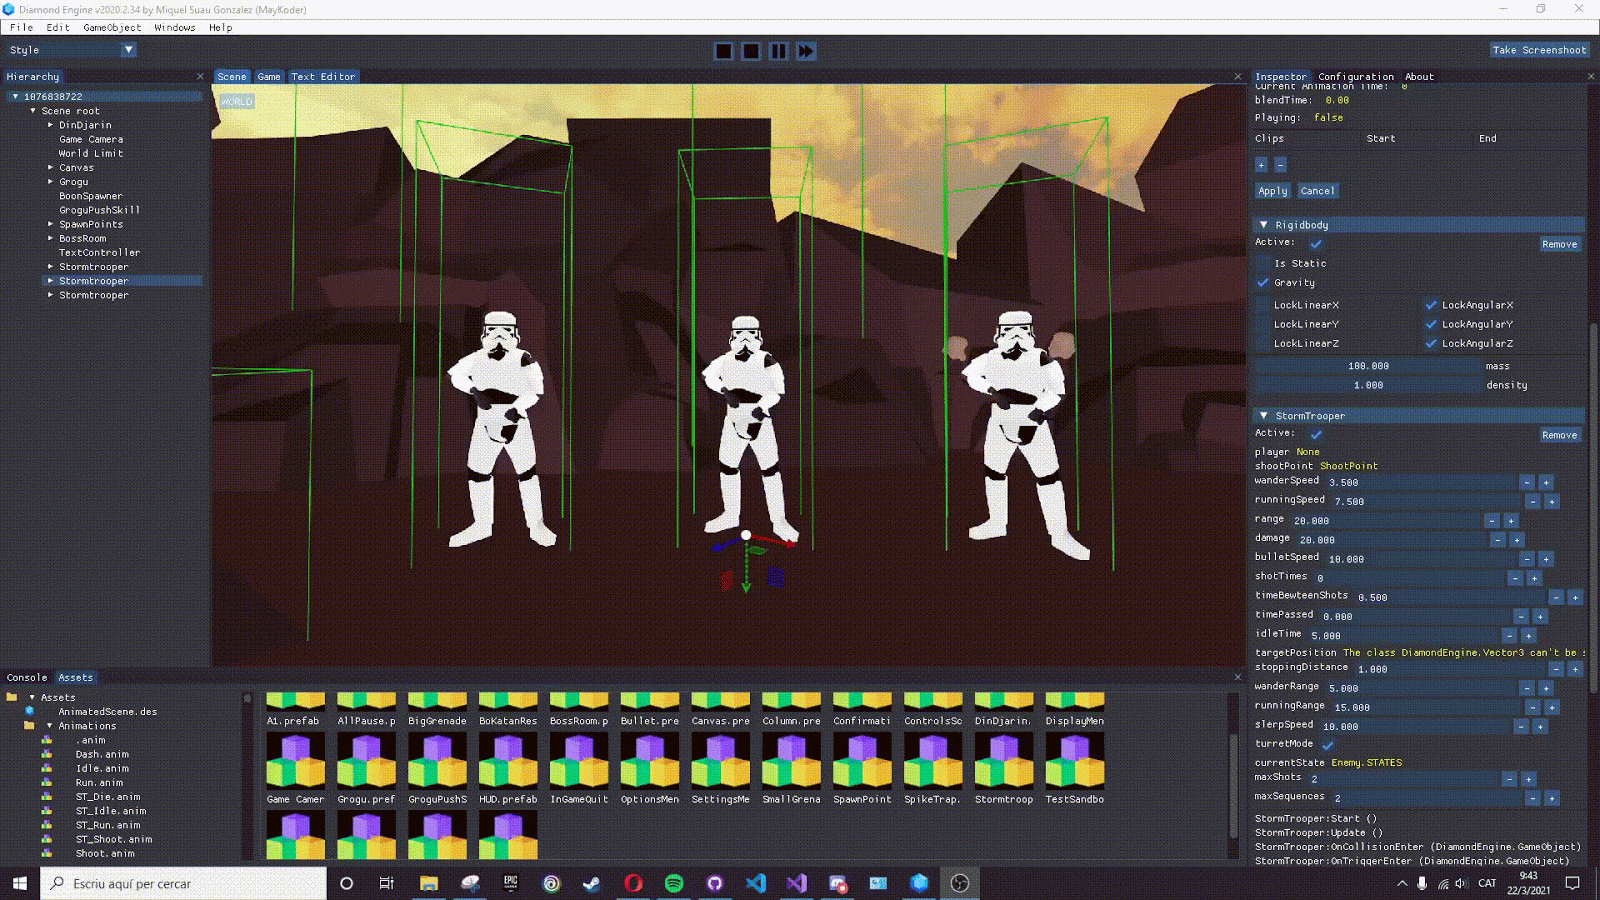Screen dimensions: 1600x900
Task: Click the WORLD gizmo mode button
Action: [237, 102]
